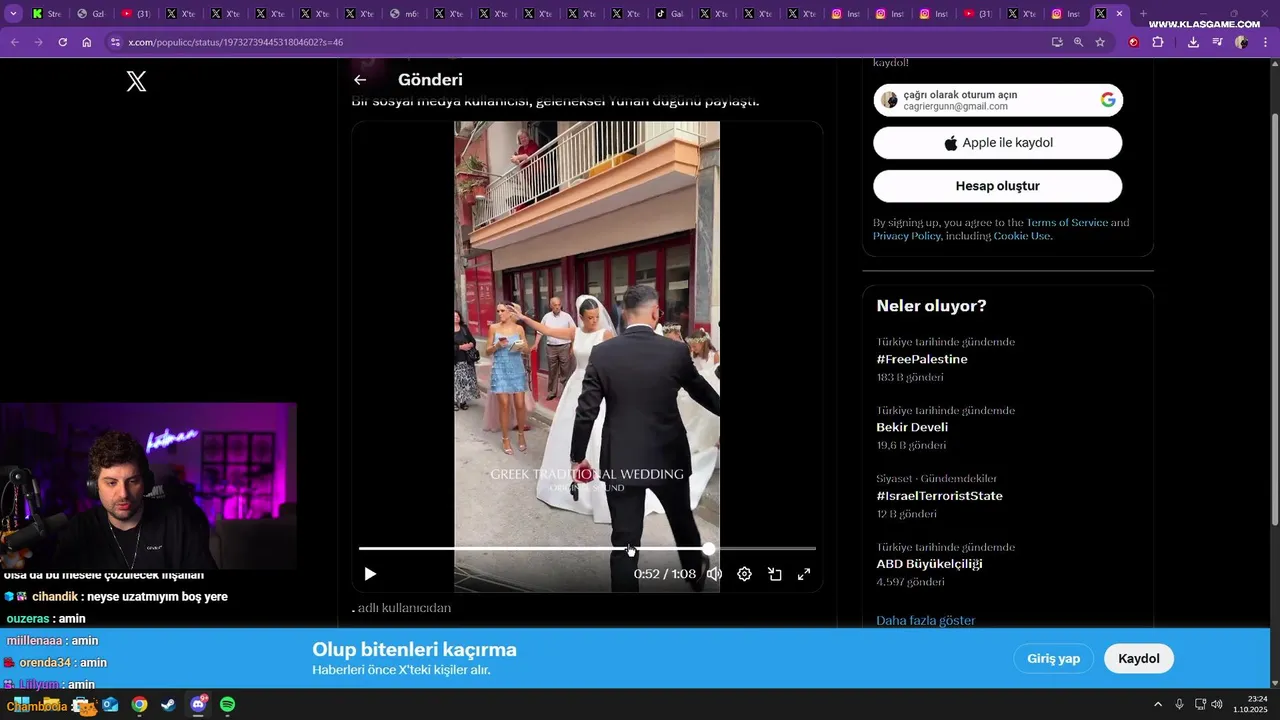1280x720 pixels.
Task: Click Daha fazla göster
Action: (925, 620)
